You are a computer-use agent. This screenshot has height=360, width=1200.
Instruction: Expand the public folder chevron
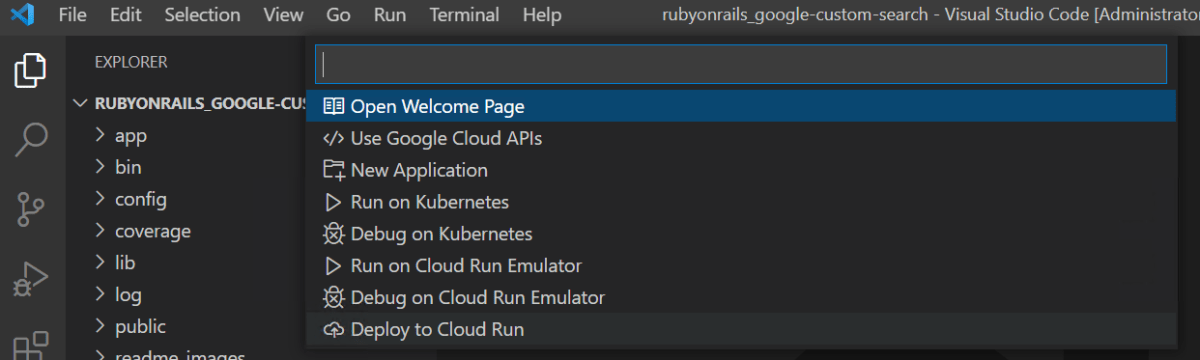pos(100,326)
